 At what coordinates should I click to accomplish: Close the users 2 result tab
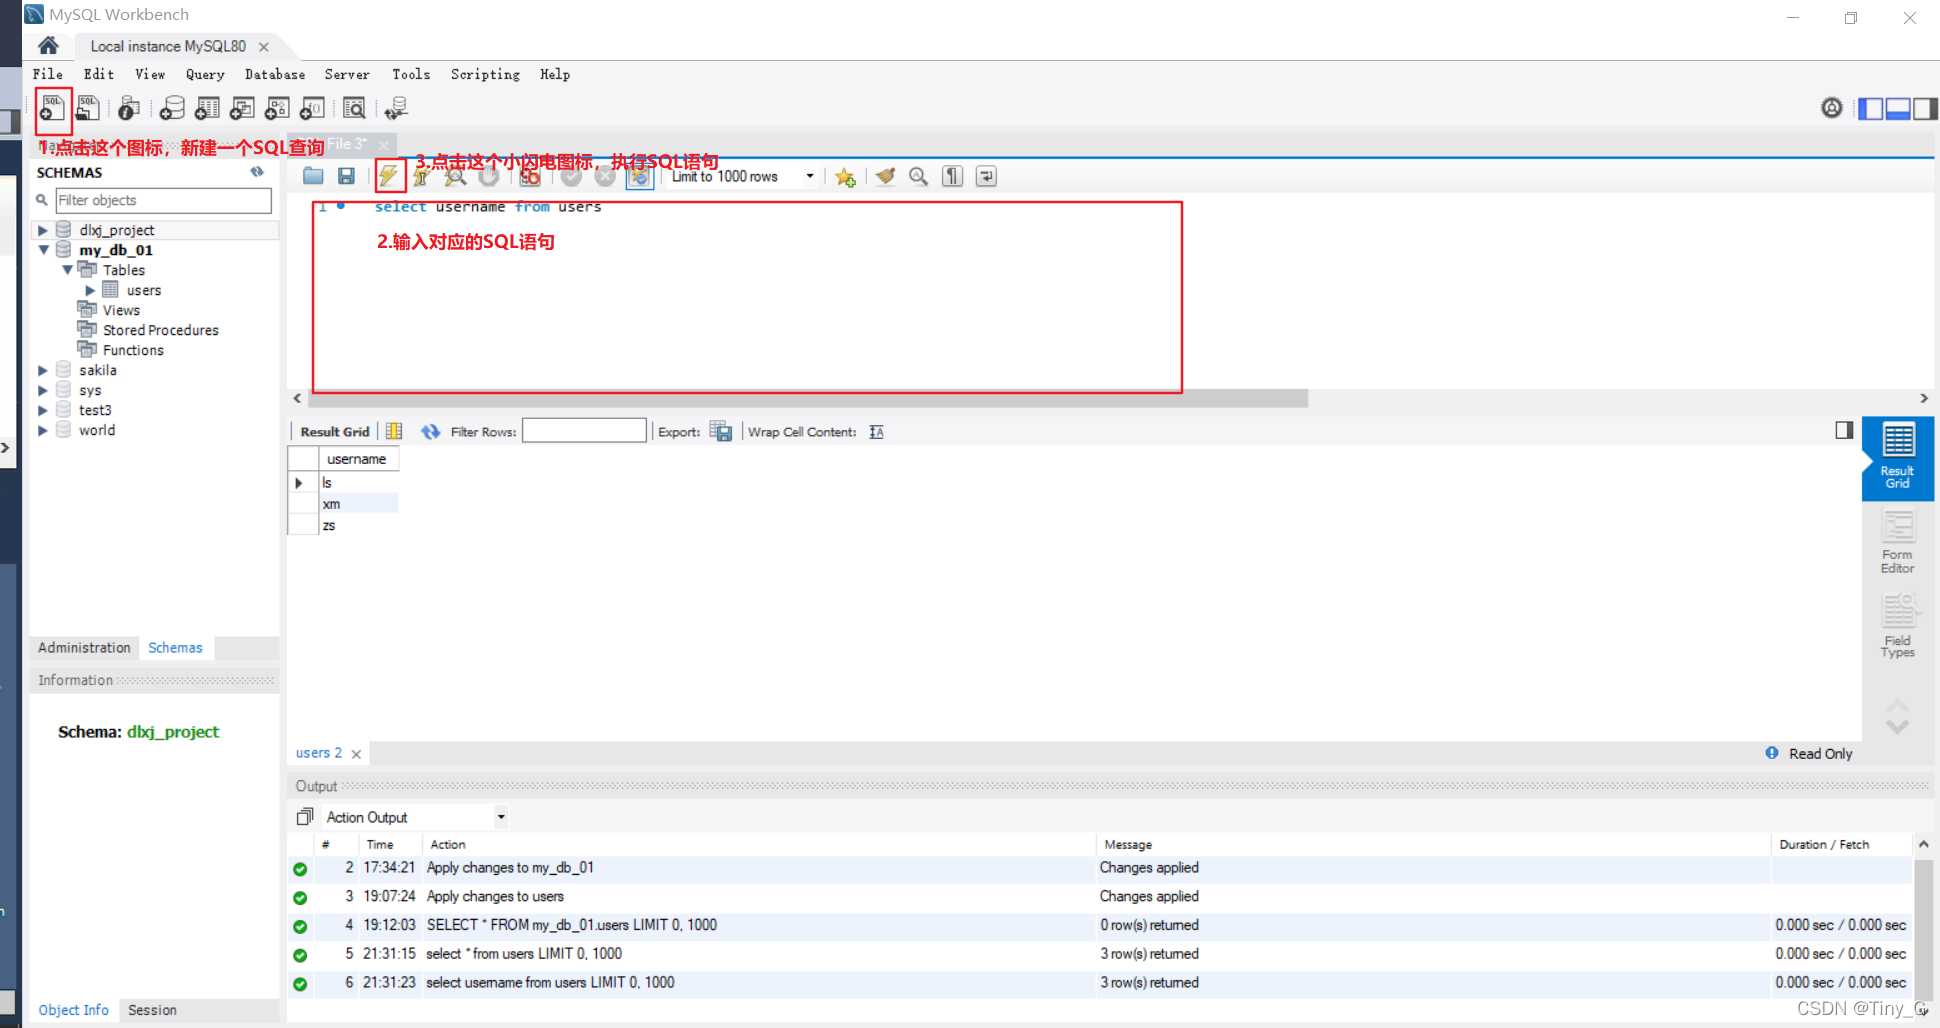(356, 754)
